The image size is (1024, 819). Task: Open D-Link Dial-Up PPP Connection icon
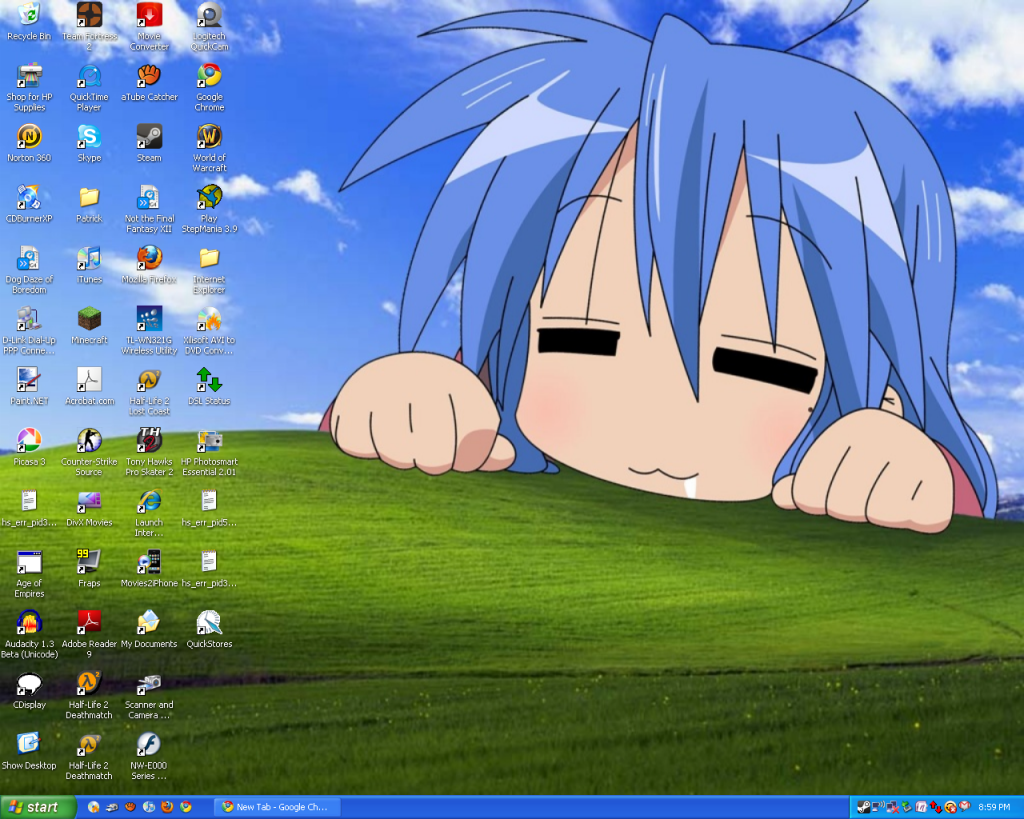tap(29, 330)
